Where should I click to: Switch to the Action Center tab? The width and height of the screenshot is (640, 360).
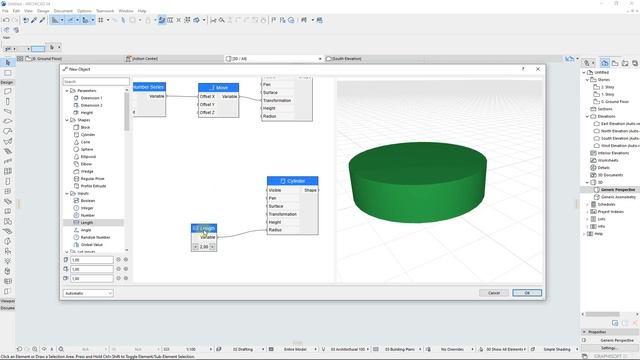point(173,59)
